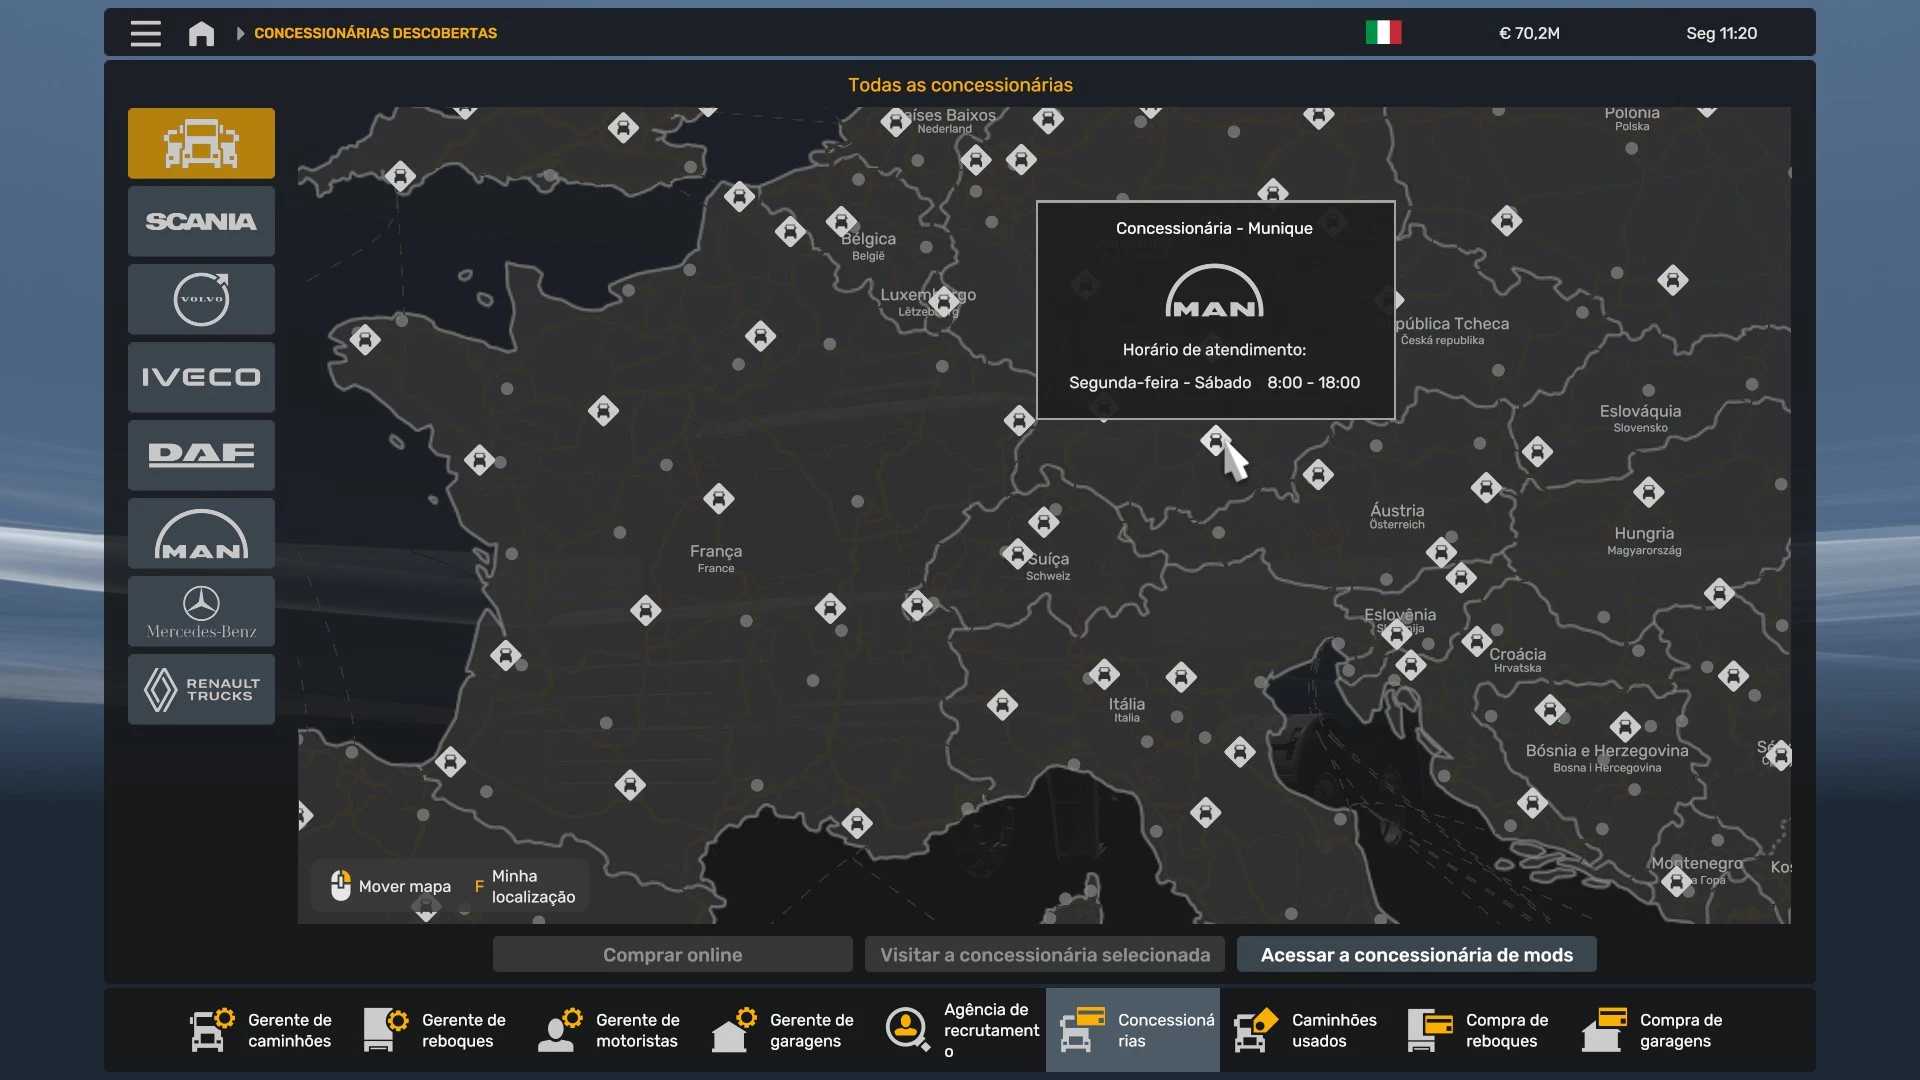Select the Iveco brand filter
The height and width of the screenshot is (1080, 1920).
pos(201,377)
